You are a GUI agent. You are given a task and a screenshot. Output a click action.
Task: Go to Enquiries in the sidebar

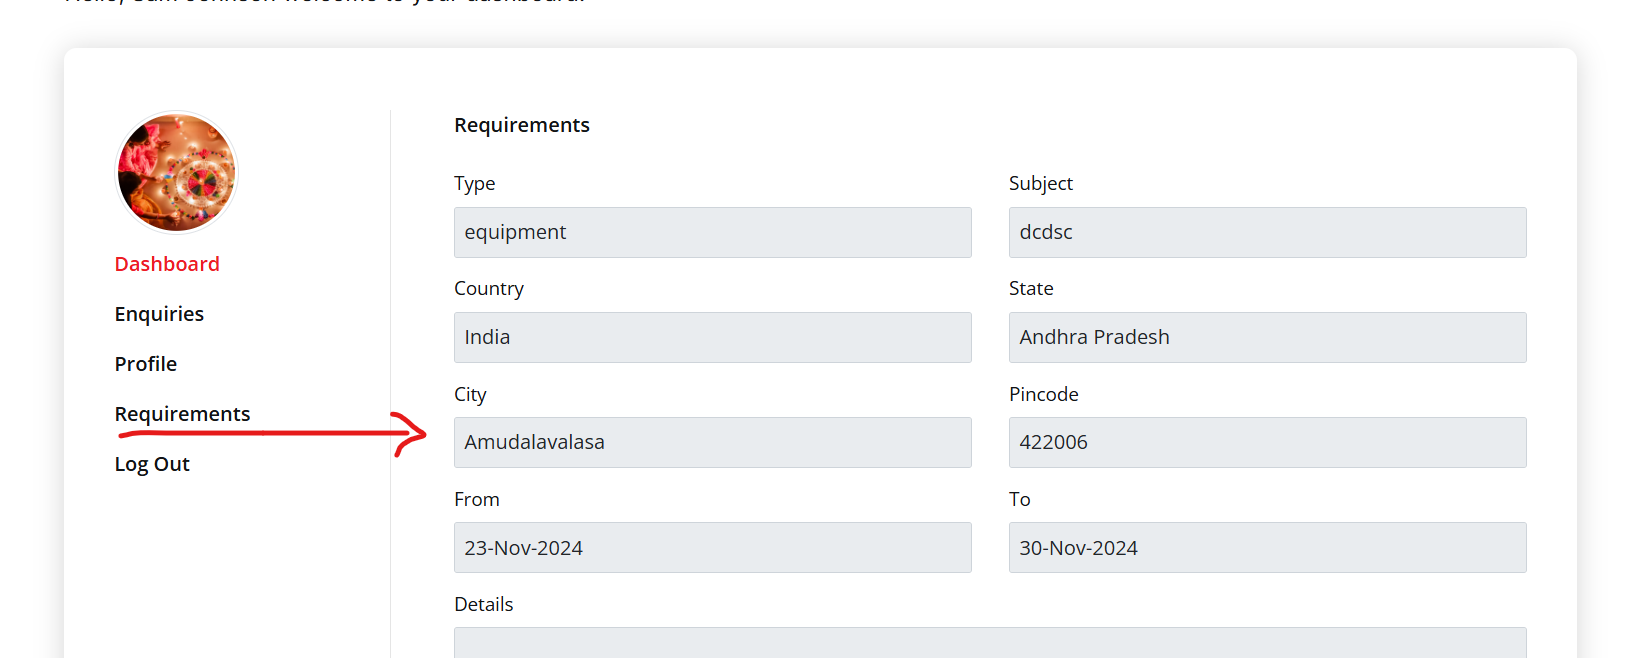coord(159,314)
